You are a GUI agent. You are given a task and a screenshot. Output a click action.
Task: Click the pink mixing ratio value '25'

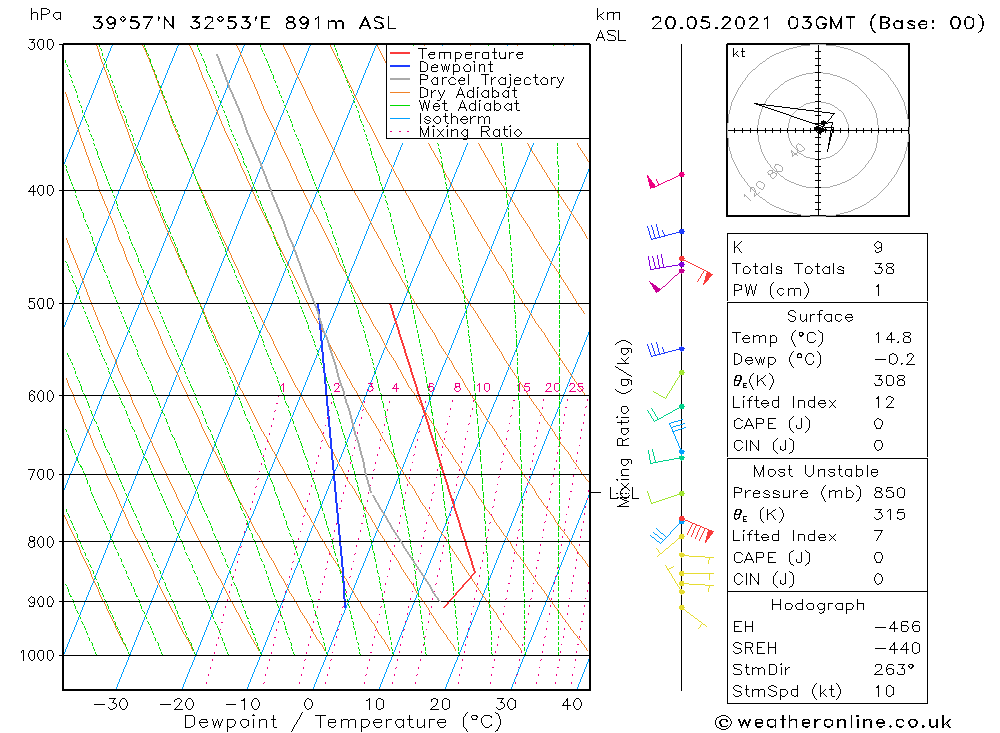click(x=576, y=387)
